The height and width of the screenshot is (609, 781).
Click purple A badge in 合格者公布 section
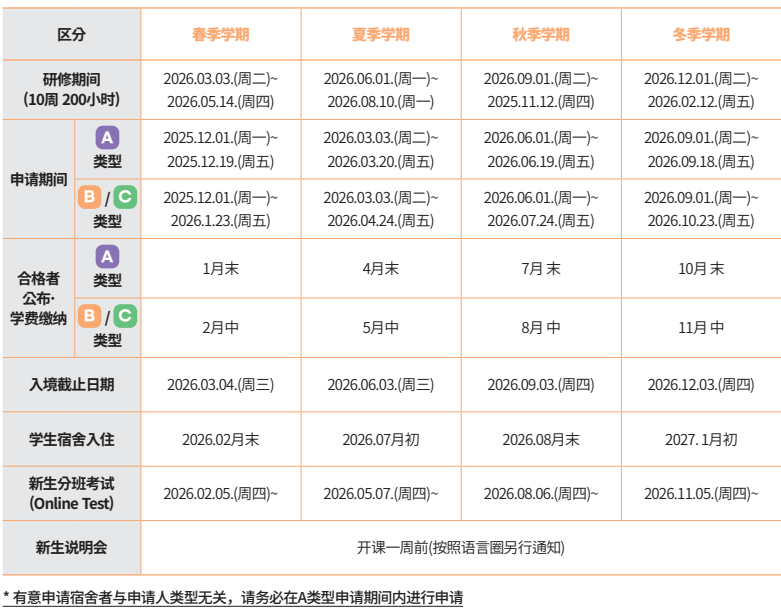tap(107, 256)
